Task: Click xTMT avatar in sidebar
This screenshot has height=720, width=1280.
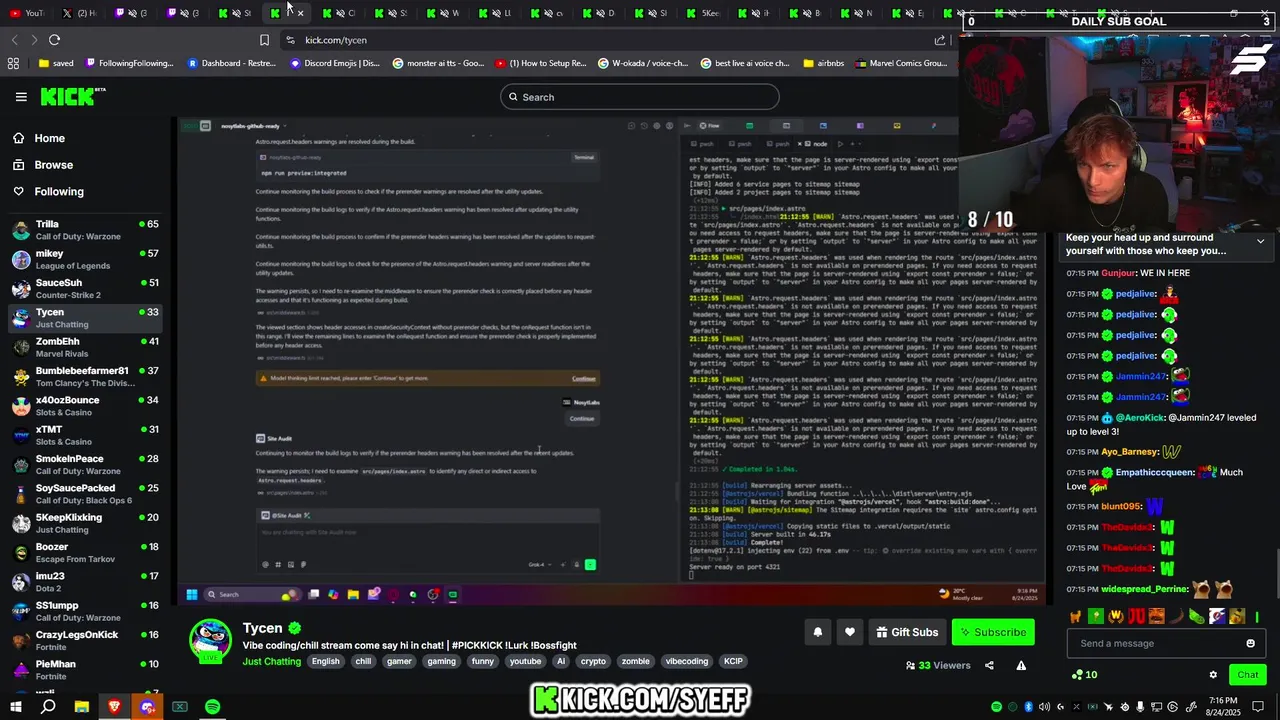Action: pos(21,435)
